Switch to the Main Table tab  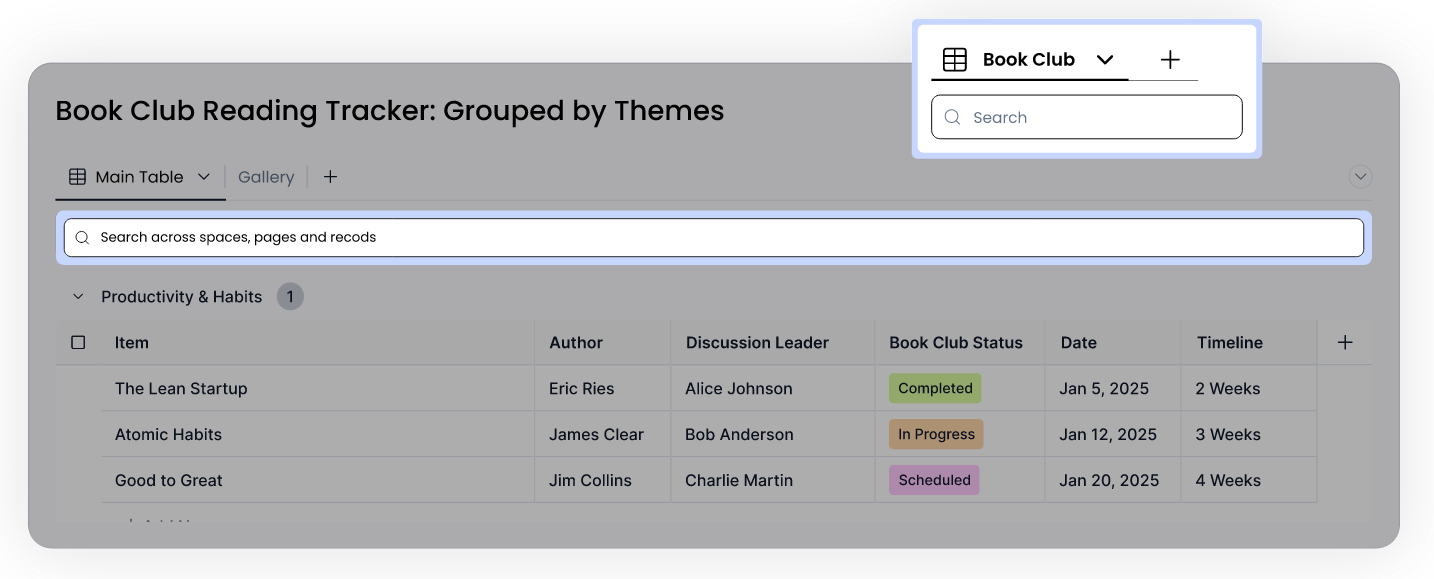pyautogui.click(x=140, y=177)
